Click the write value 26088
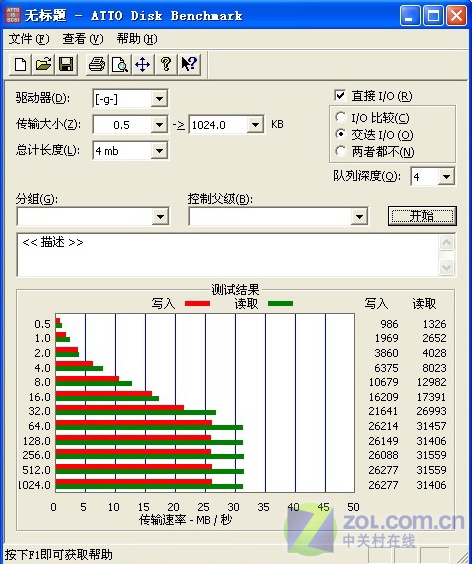 [x=384, y=455]
